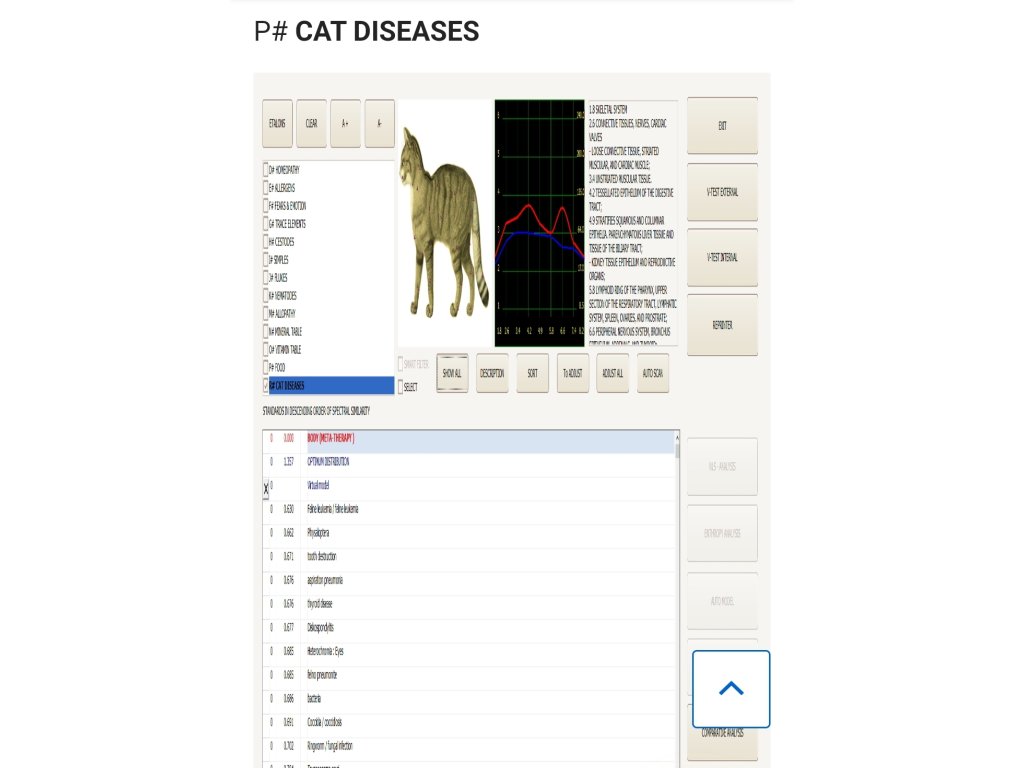Image resolution: width=1024 pixels, height=768 pixels.
Task: Click the AUTO MODEL button
Action: 722,601
